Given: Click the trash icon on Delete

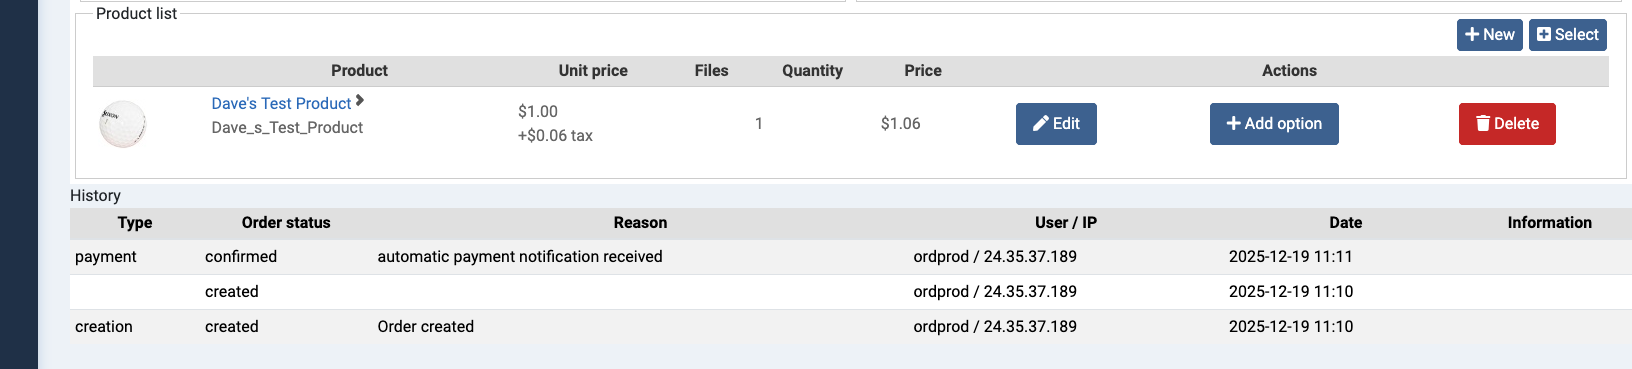Looking at the screenshot, I should pos(1483,123).
